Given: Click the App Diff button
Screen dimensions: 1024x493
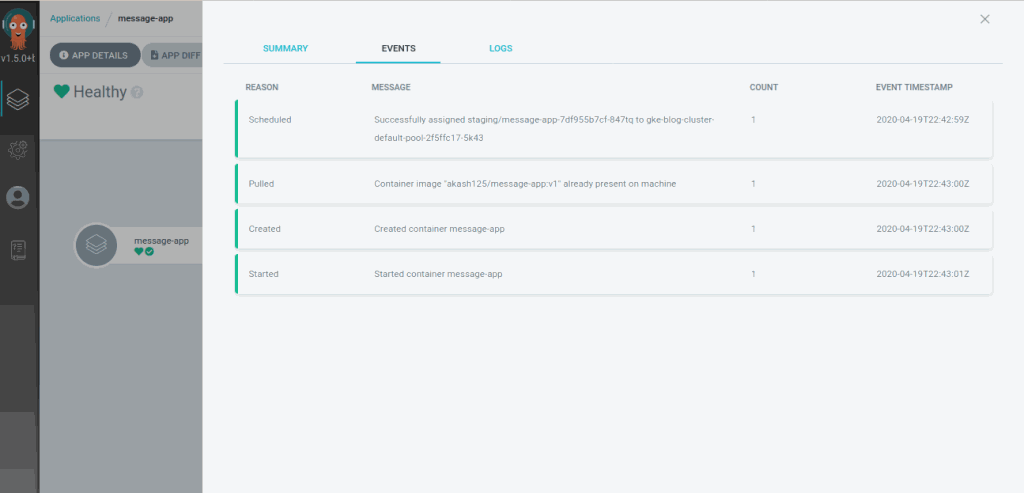Looking at the screenshot, I should pos(173,56).
